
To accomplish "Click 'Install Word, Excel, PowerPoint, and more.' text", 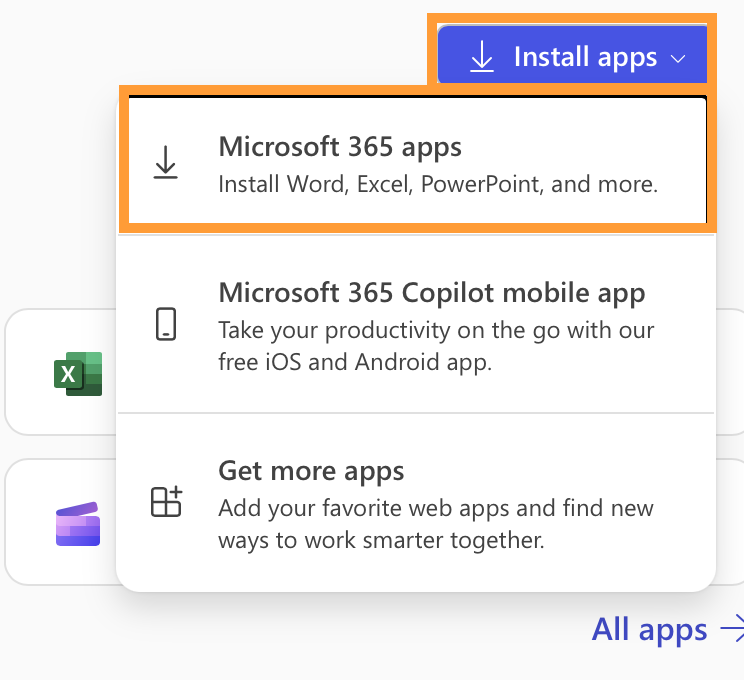I will click(438, 184).
